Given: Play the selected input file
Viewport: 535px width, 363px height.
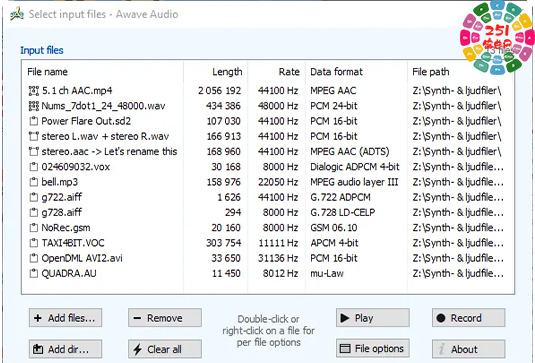Looking at the screenshot, I should 373,318.
